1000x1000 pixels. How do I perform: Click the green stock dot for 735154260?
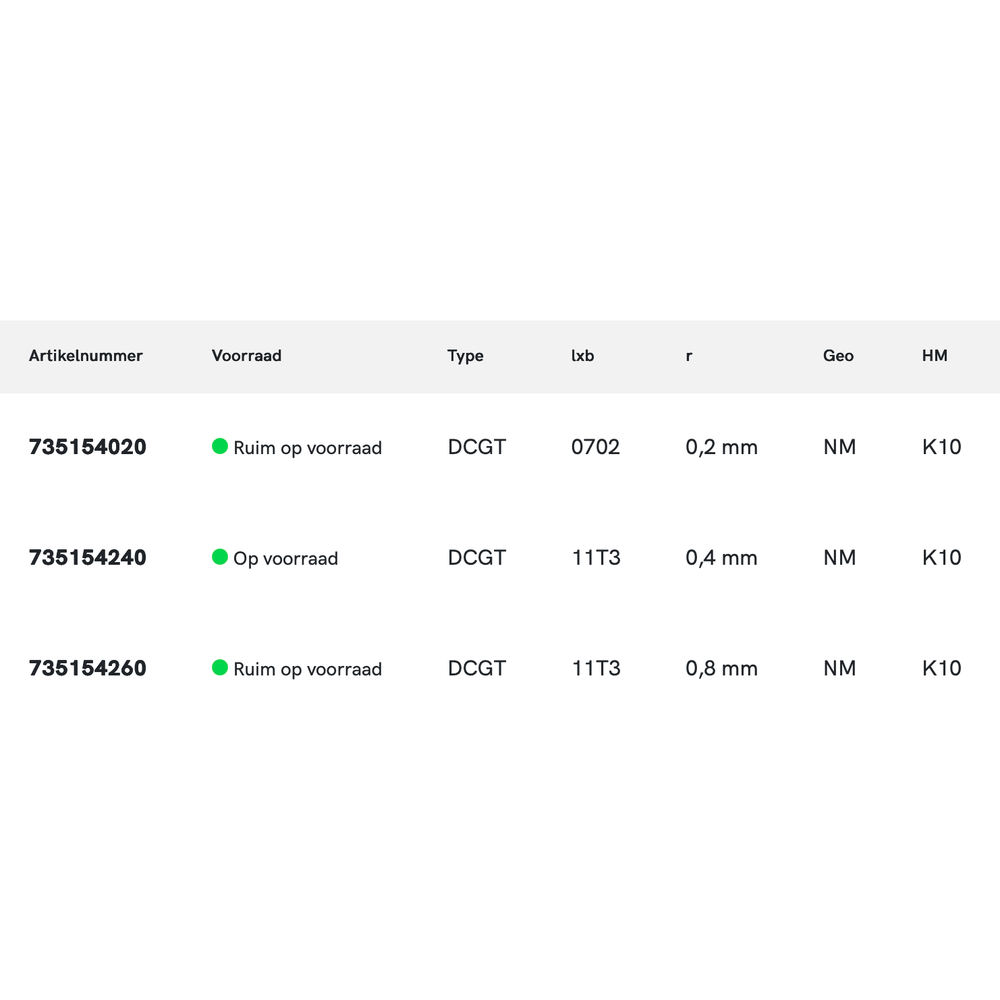pos(220,667)
